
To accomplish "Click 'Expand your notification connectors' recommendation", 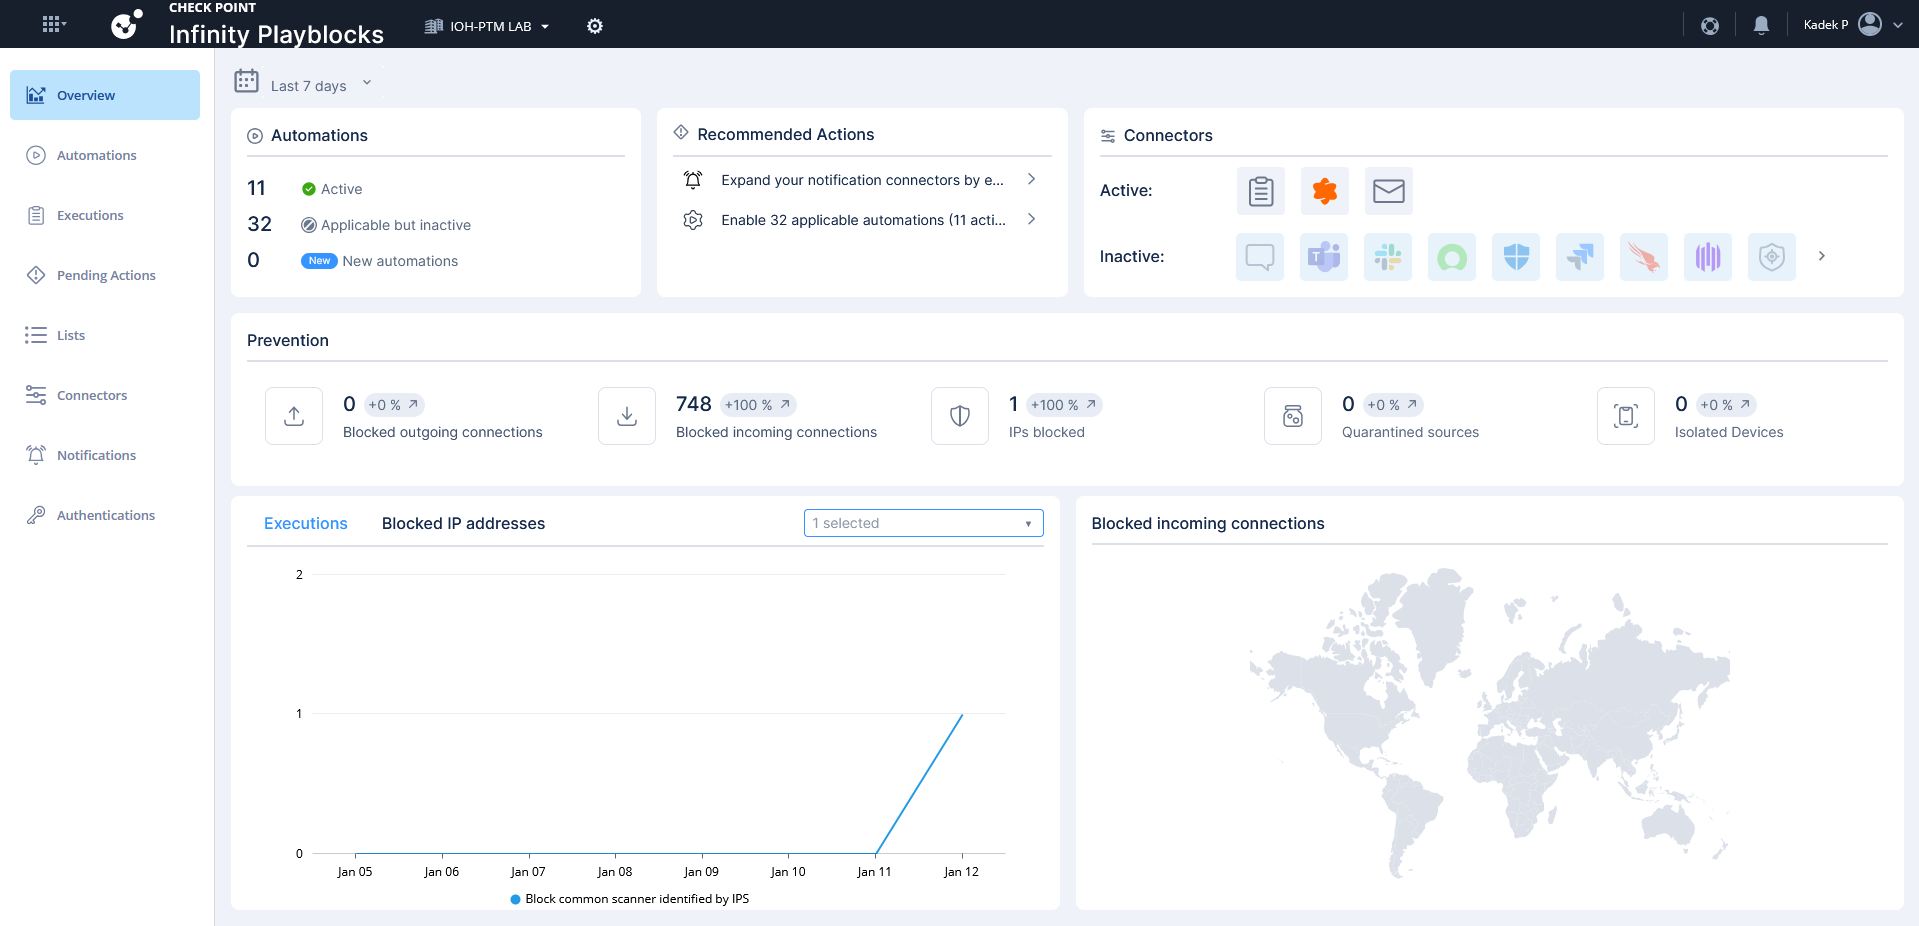I will [x=862, y=180].
